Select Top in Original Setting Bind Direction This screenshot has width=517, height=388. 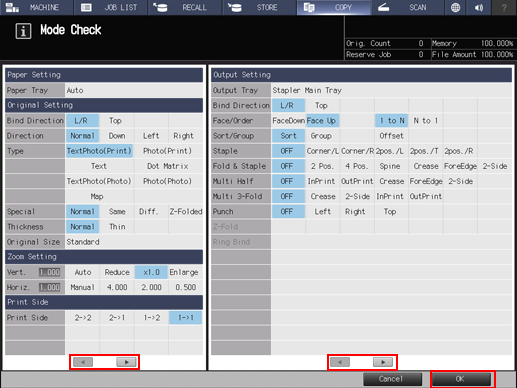tap(116, 121)
